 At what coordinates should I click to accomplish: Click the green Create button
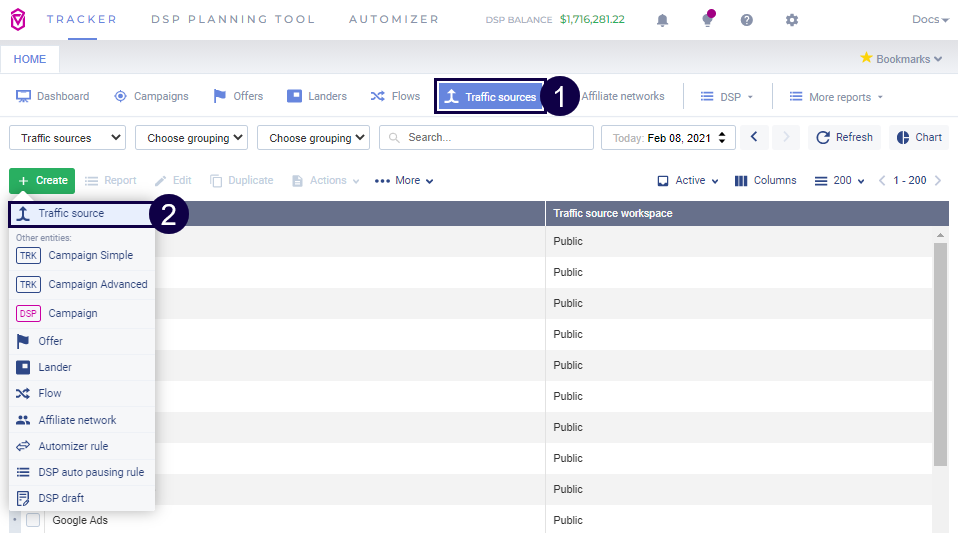coord(42,181)
